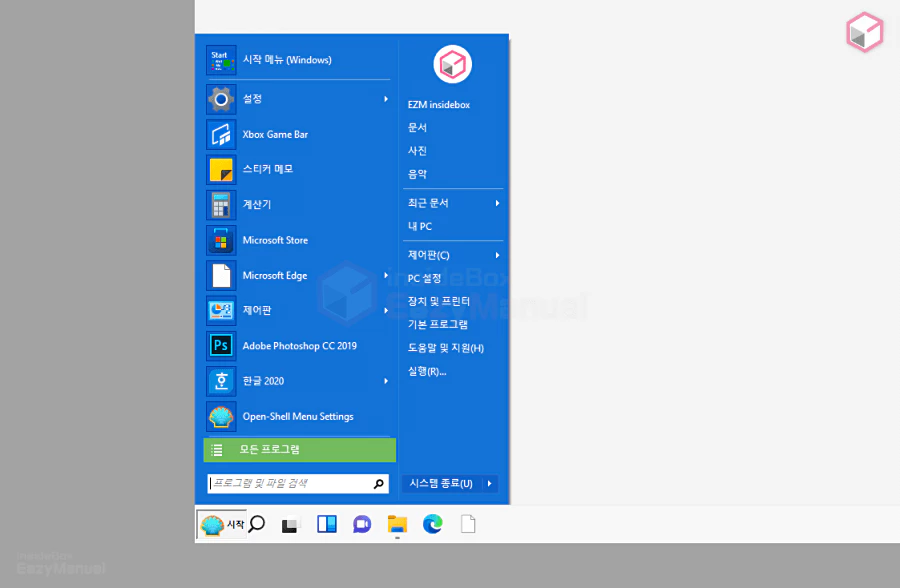This screenshot has height=588, width=900.
Task: Expand the 최근 문서 submenu arrow
Action: click(497, 203)
